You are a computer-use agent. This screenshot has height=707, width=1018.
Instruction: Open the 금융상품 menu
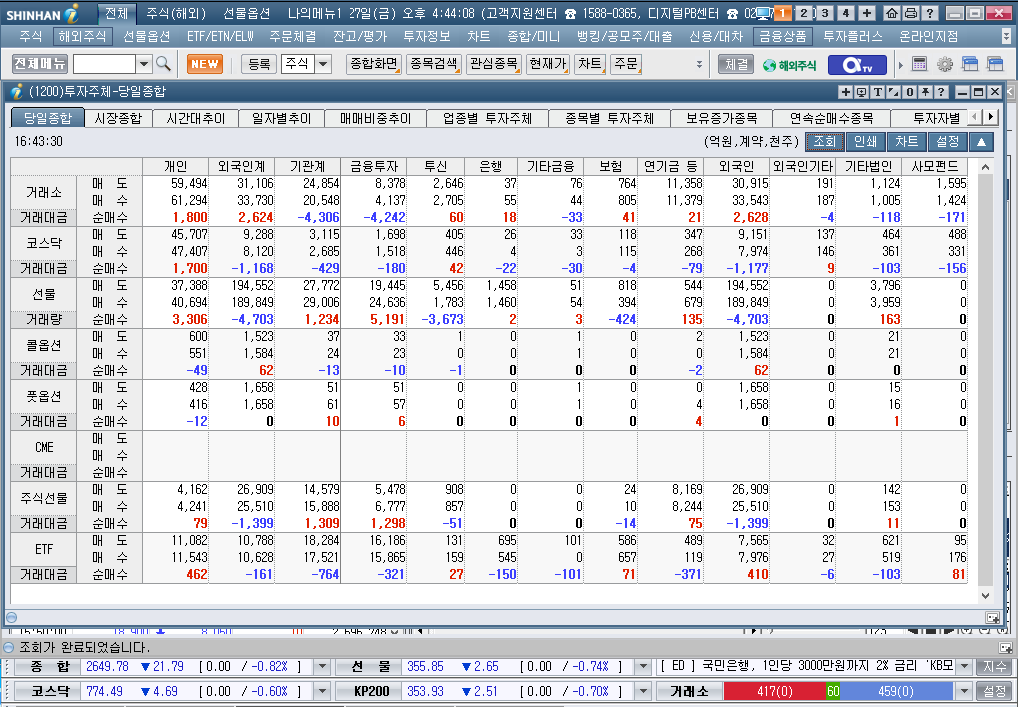click(782, 36)
